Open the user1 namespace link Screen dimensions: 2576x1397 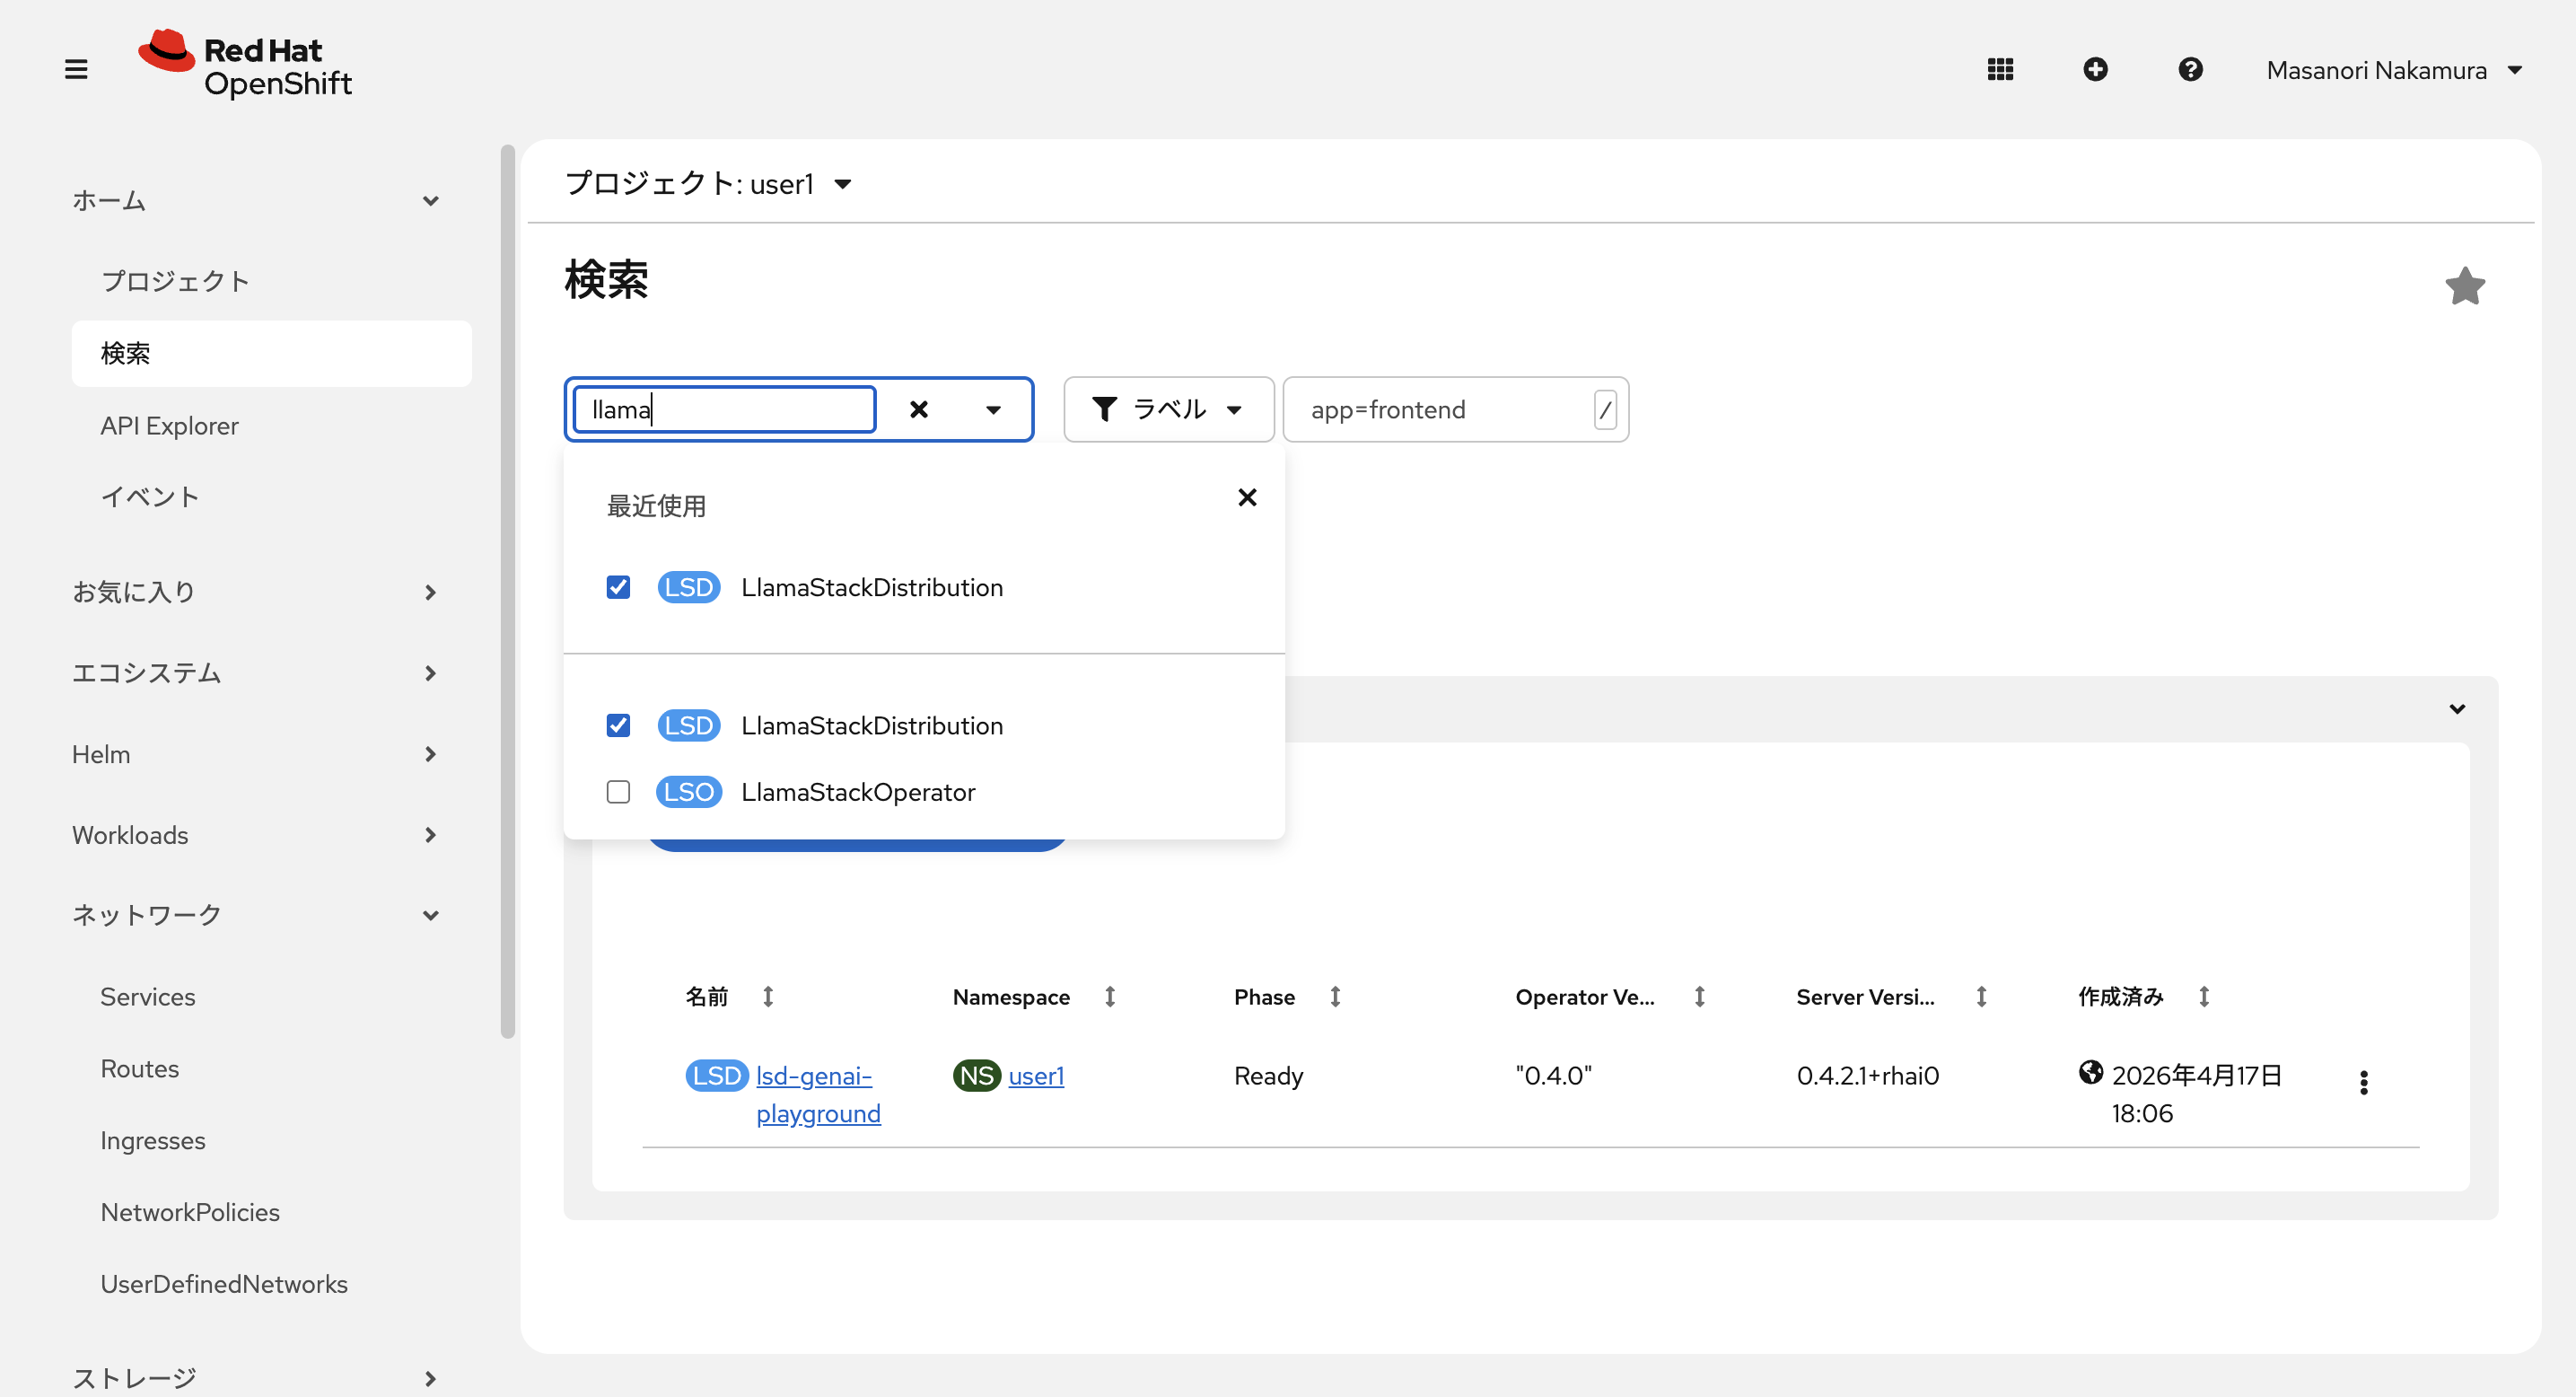[x=1036, y=1076]
